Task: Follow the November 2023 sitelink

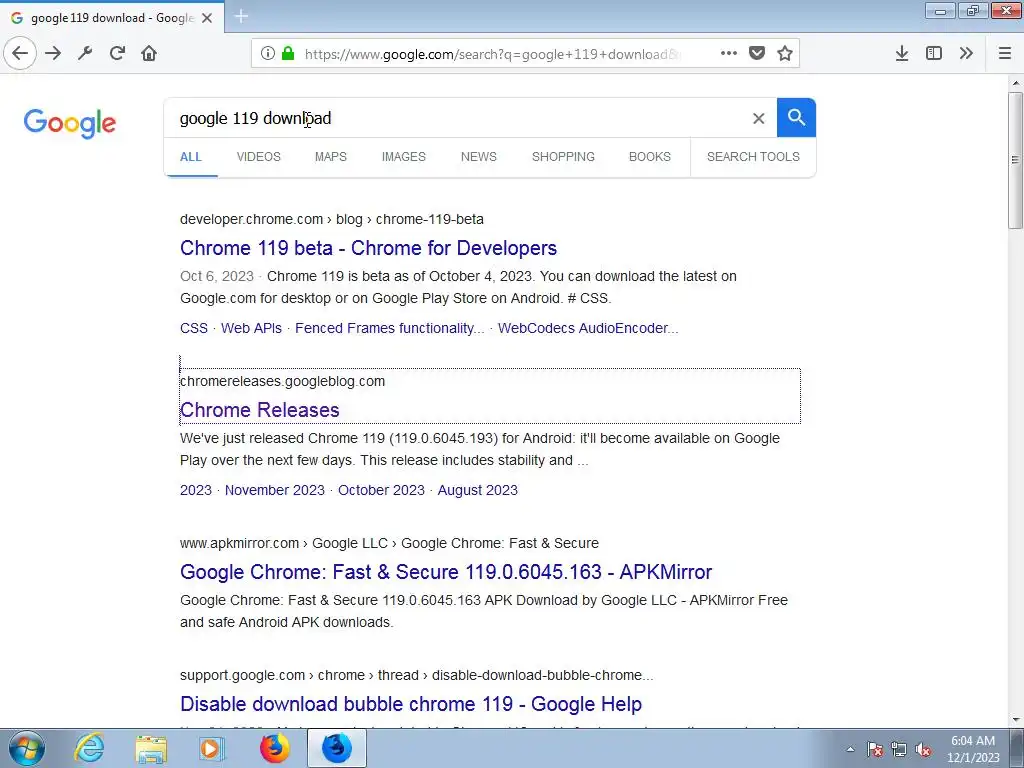Action: [275, 490]
